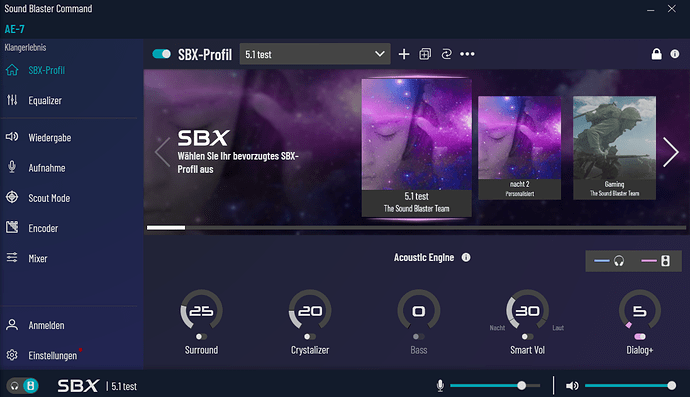Click the microphone volume slider handle

coord(521,386)
